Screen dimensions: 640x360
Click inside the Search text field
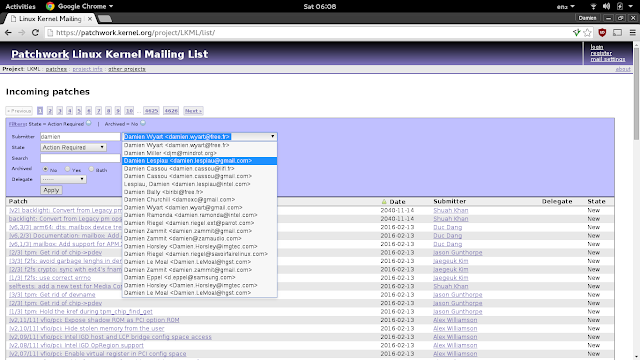point(80,158)
